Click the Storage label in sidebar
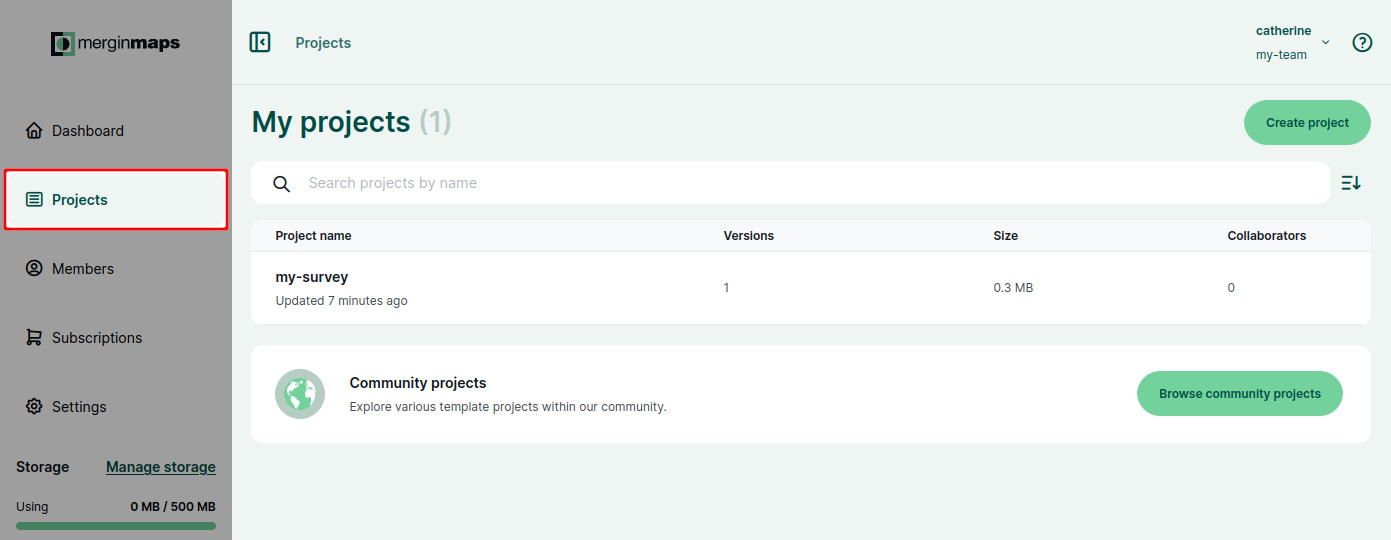This screenshot has height=540, width=1391. 43,467
